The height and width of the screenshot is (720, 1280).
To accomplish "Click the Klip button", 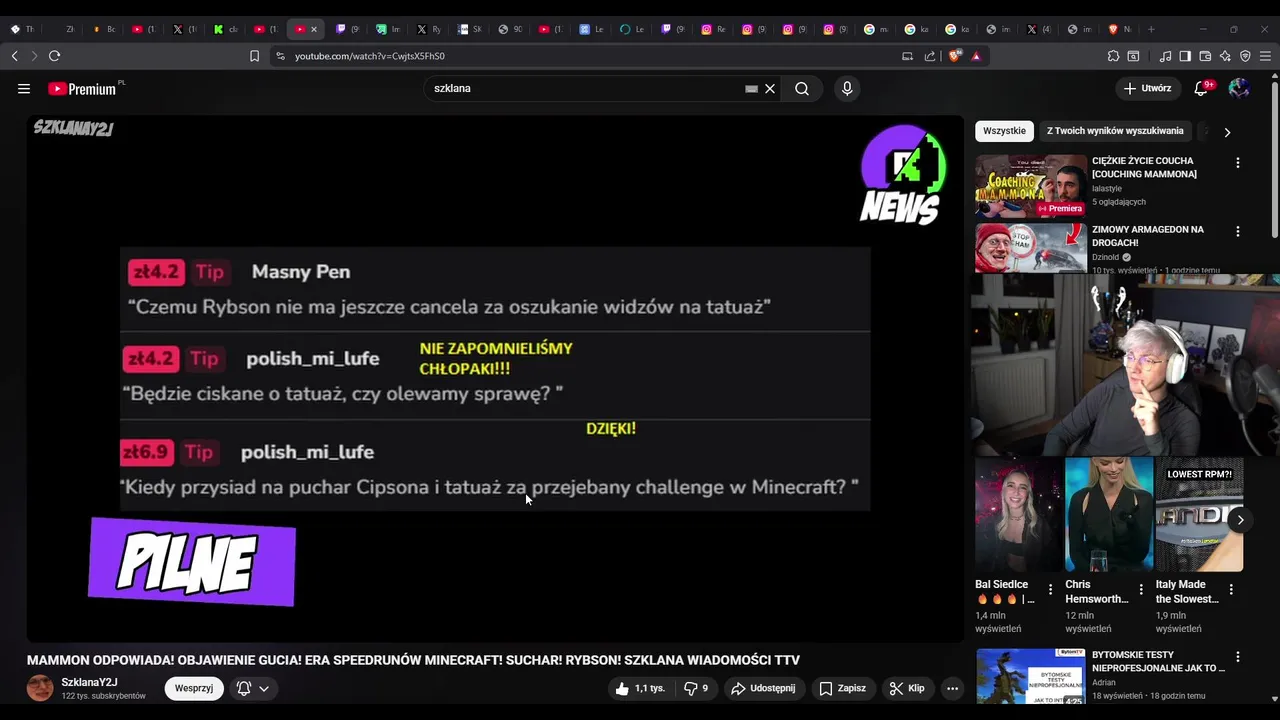I will click(907, 688).
